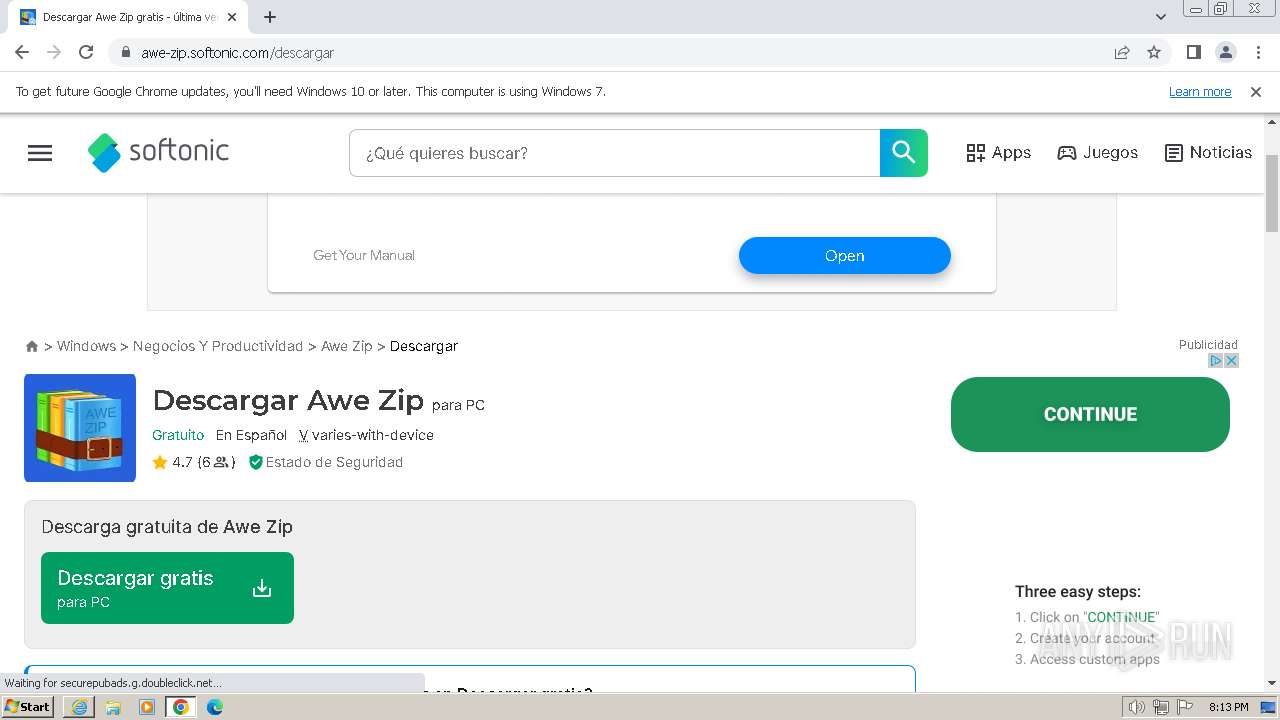Open the Noticias section
The height and width of the screenshot is (720, 1280).
coord(1208,153)
